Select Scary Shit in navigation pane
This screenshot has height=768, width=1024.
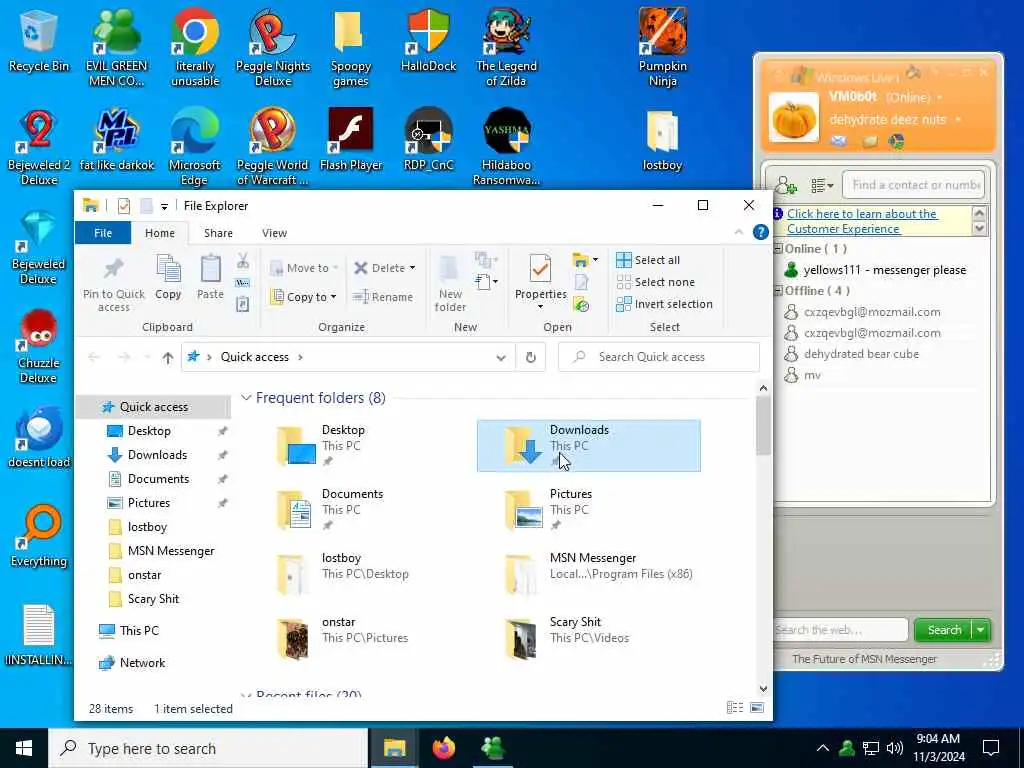153,599
